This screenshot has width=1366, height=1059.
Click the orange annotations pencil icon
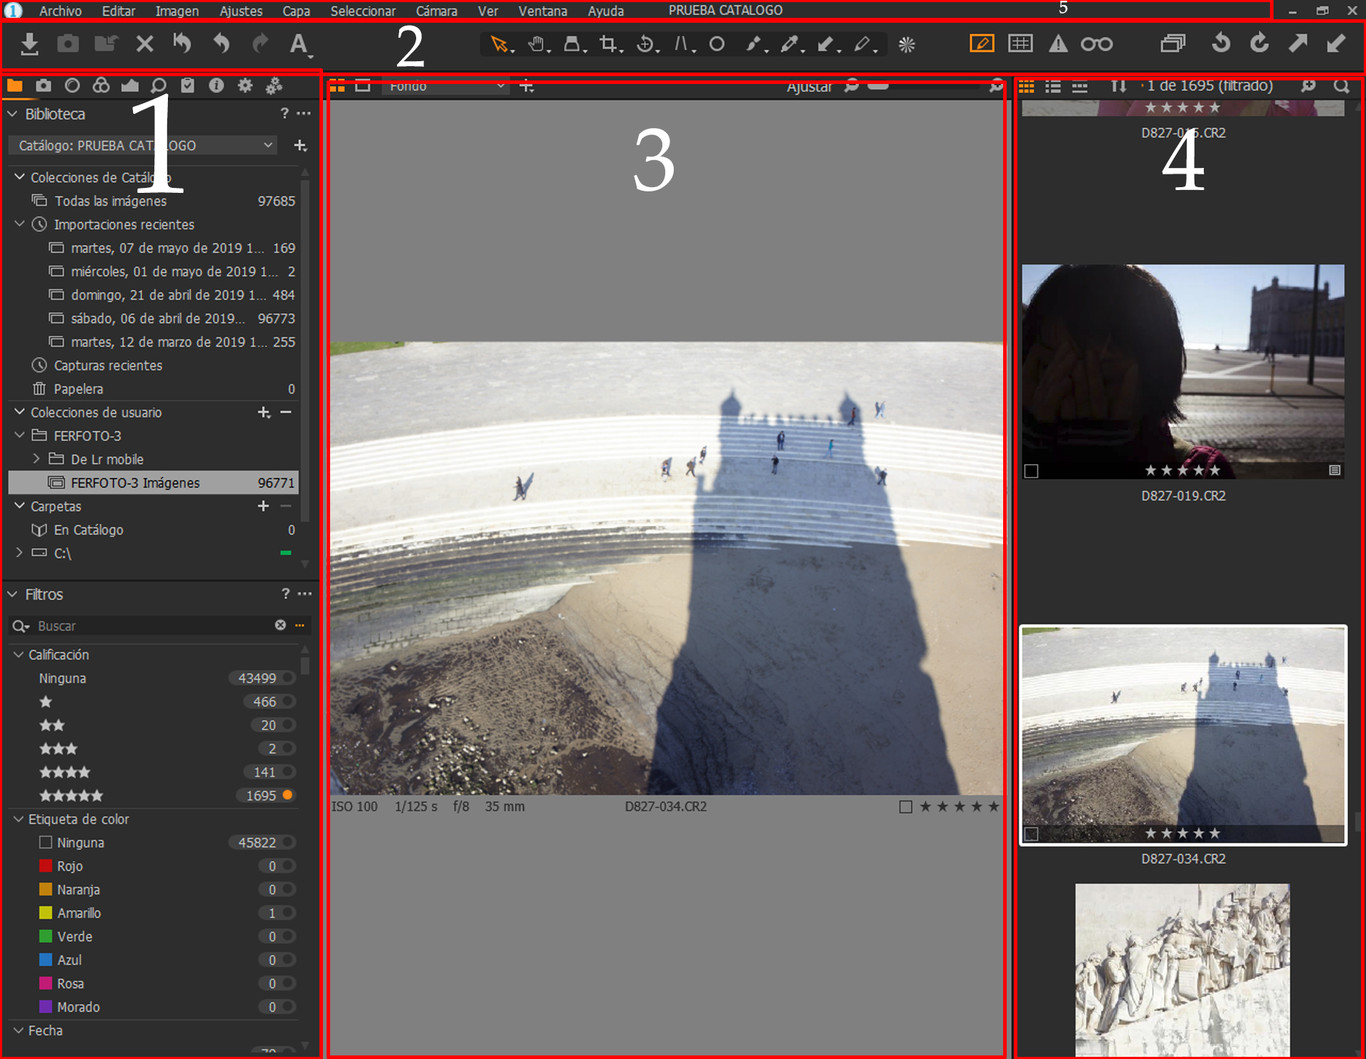point(982,44)
